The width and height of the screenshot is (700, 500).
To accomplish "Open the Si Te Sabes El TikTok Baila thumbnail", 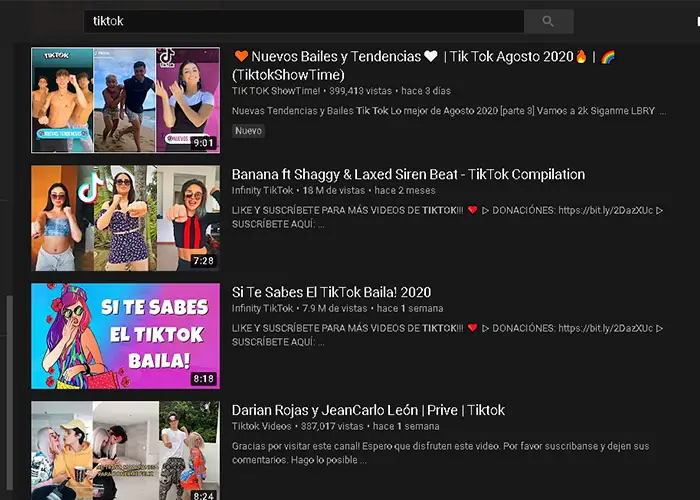I will click(x=125, y=336).
